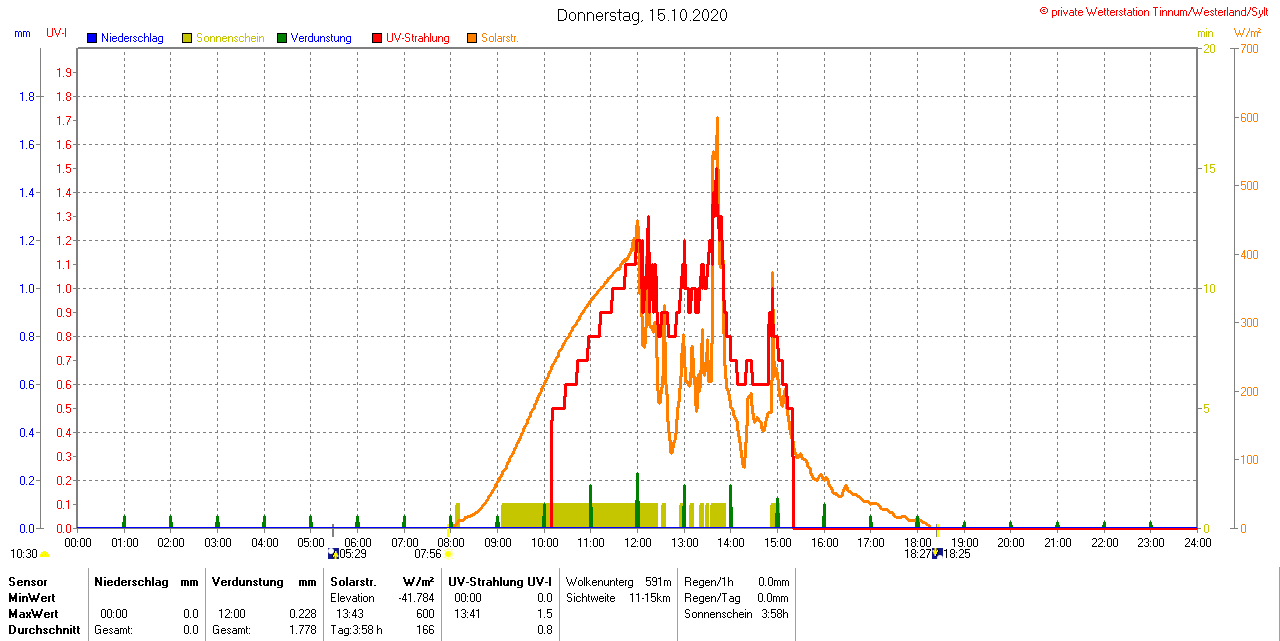The image size is (1280, 641).
Task: Click the blue Niederschlag legend swatch
Action: 92,38
